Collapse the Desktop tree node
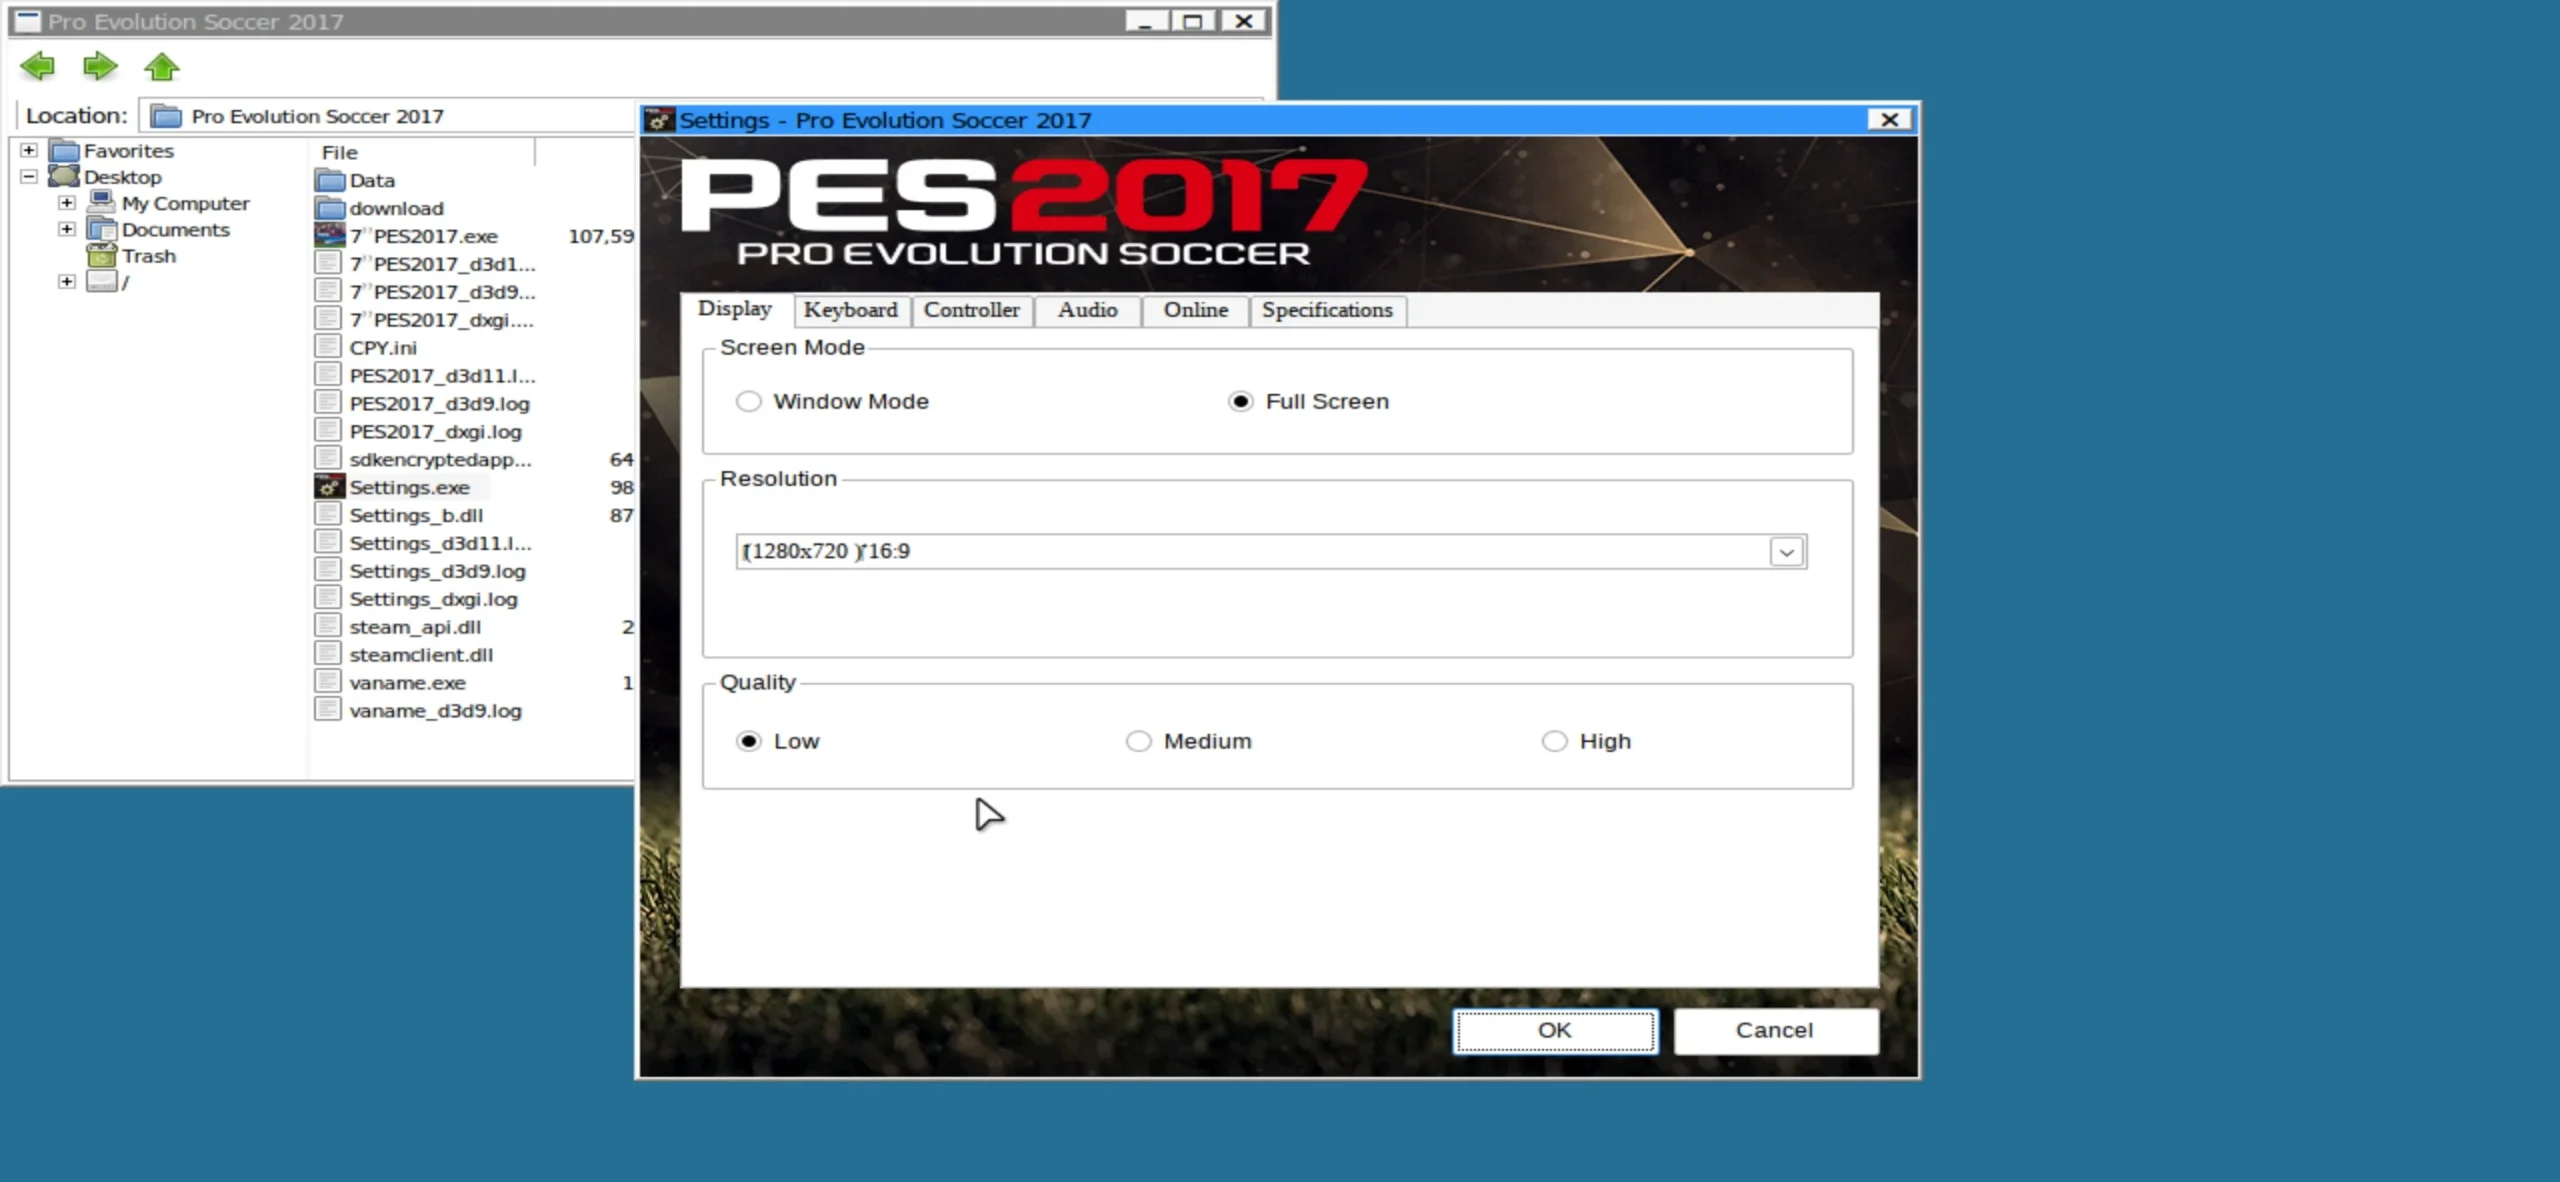Image resolution: width=2560 pixels, height=1182 pixels. coord(29,176)
